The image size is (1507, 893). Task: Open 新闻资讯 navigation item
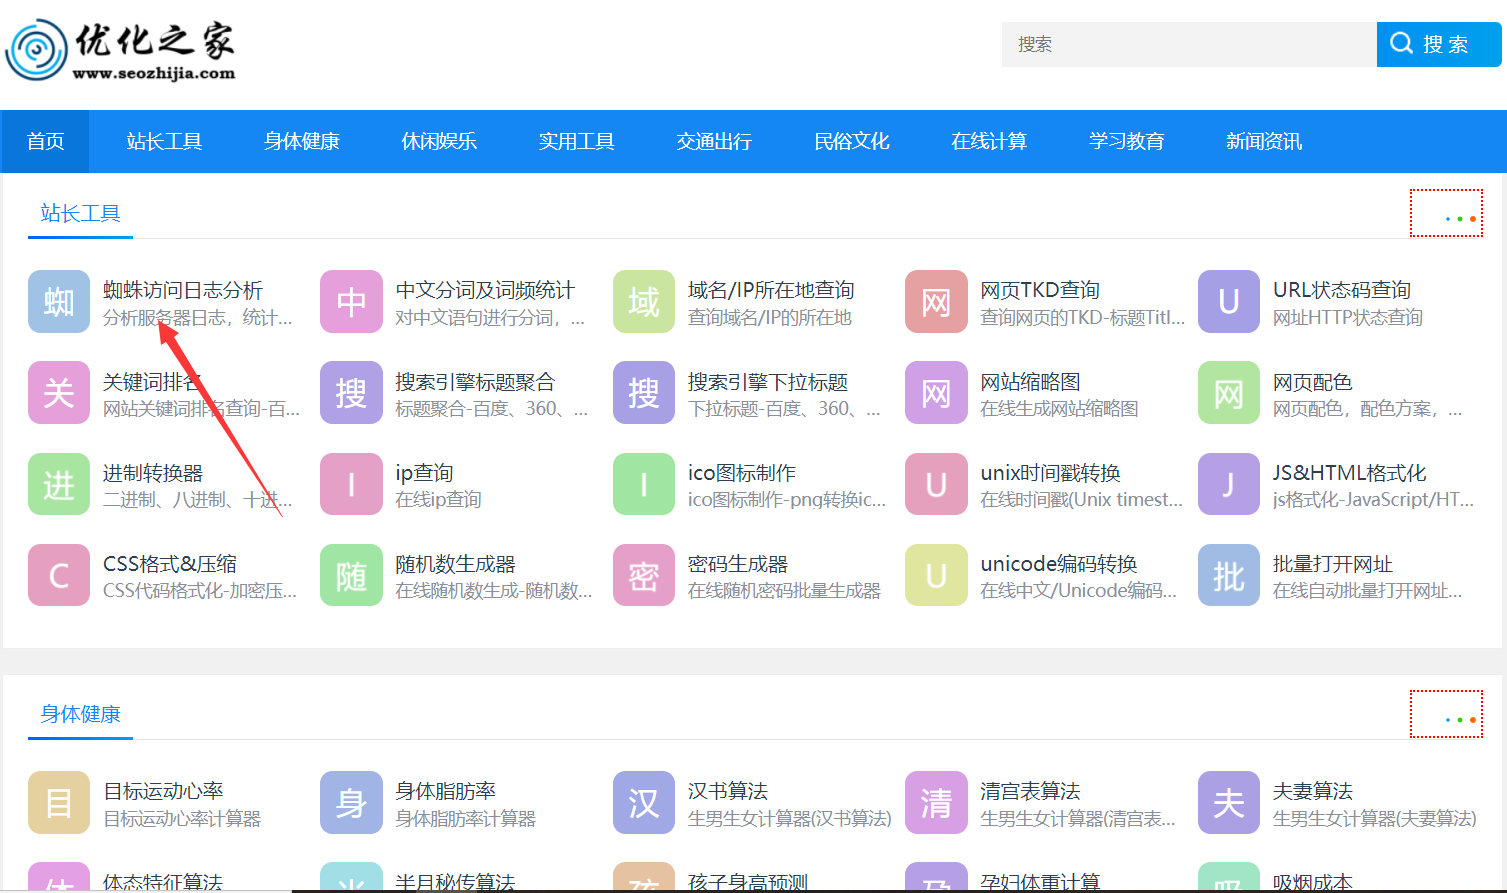(x=1264, y=141)
